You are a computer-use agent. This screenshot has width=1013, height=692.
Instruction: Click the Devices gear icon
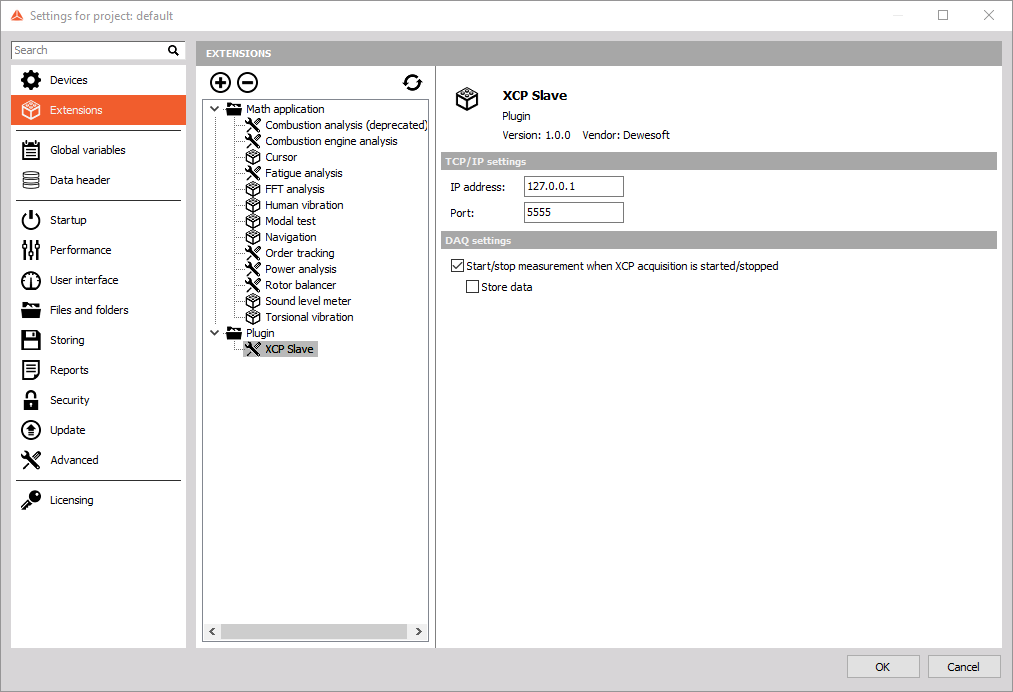pos(31,80)
